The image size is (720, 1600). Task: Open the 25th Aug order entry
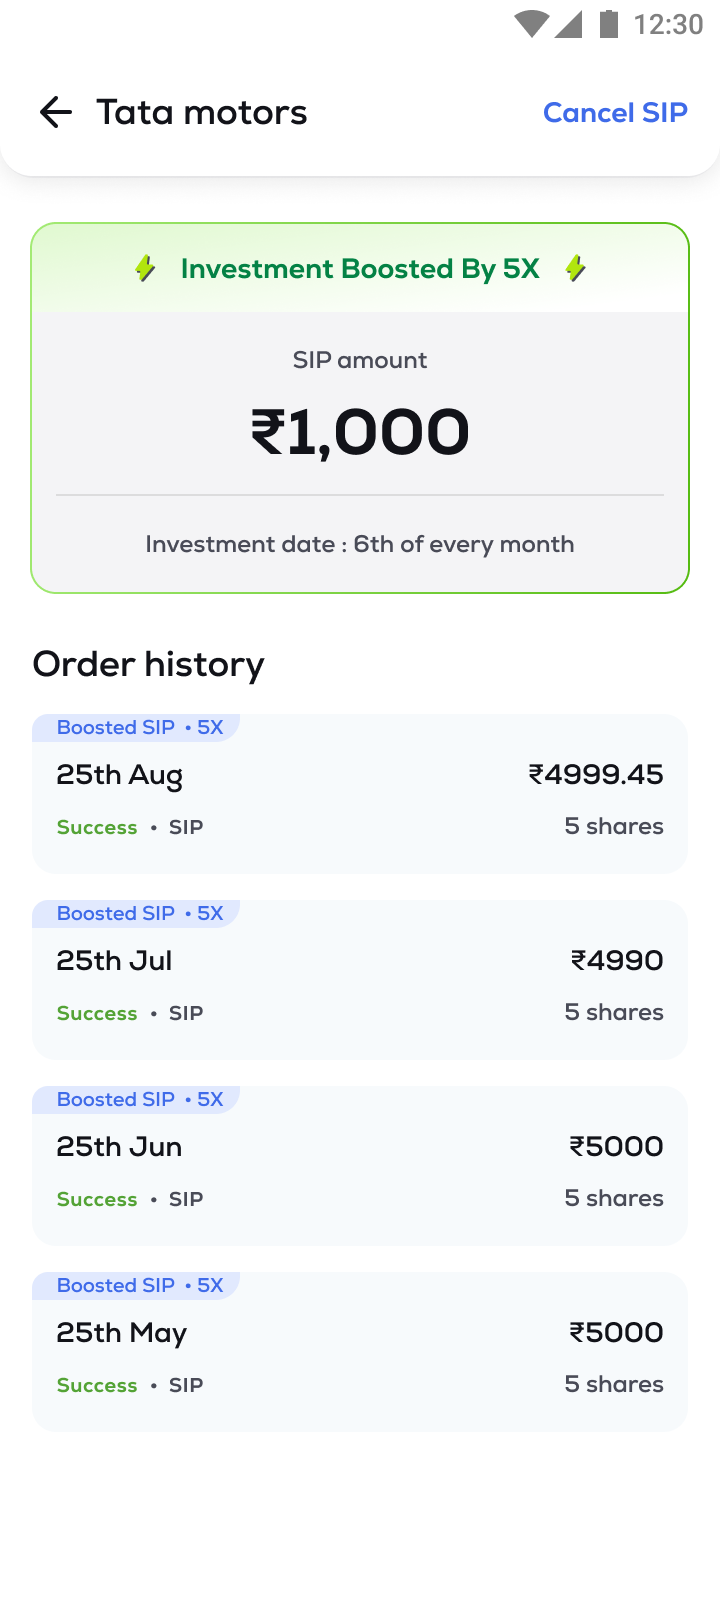tap(360, 800)
